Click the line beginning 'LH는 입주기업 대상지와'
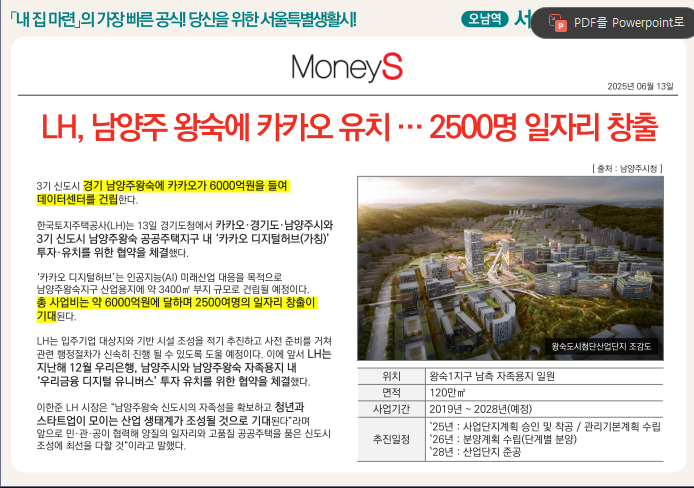The height and width of the screenshot is (488, 694). [x=184, y=341]
